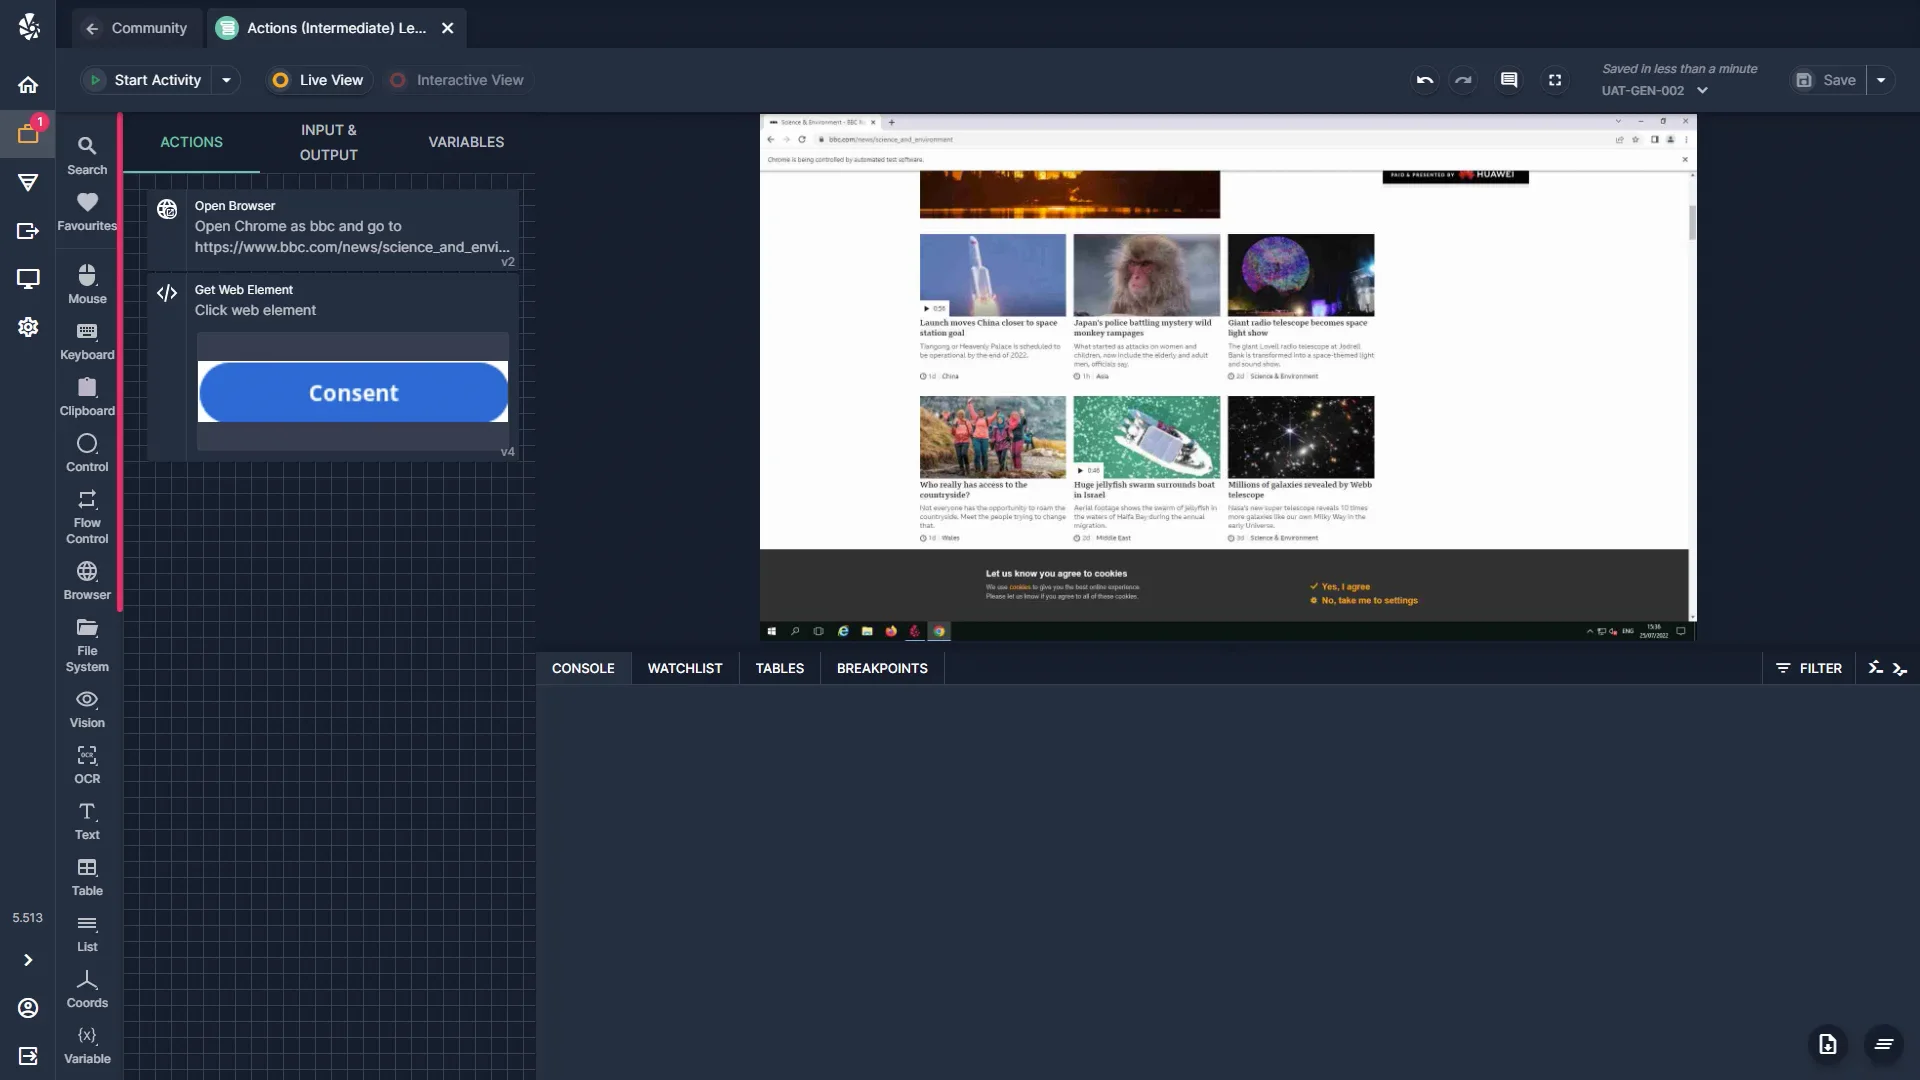Select the Clipboard actions category
Screen dimensions: 1920x1080
coord(87,397)
